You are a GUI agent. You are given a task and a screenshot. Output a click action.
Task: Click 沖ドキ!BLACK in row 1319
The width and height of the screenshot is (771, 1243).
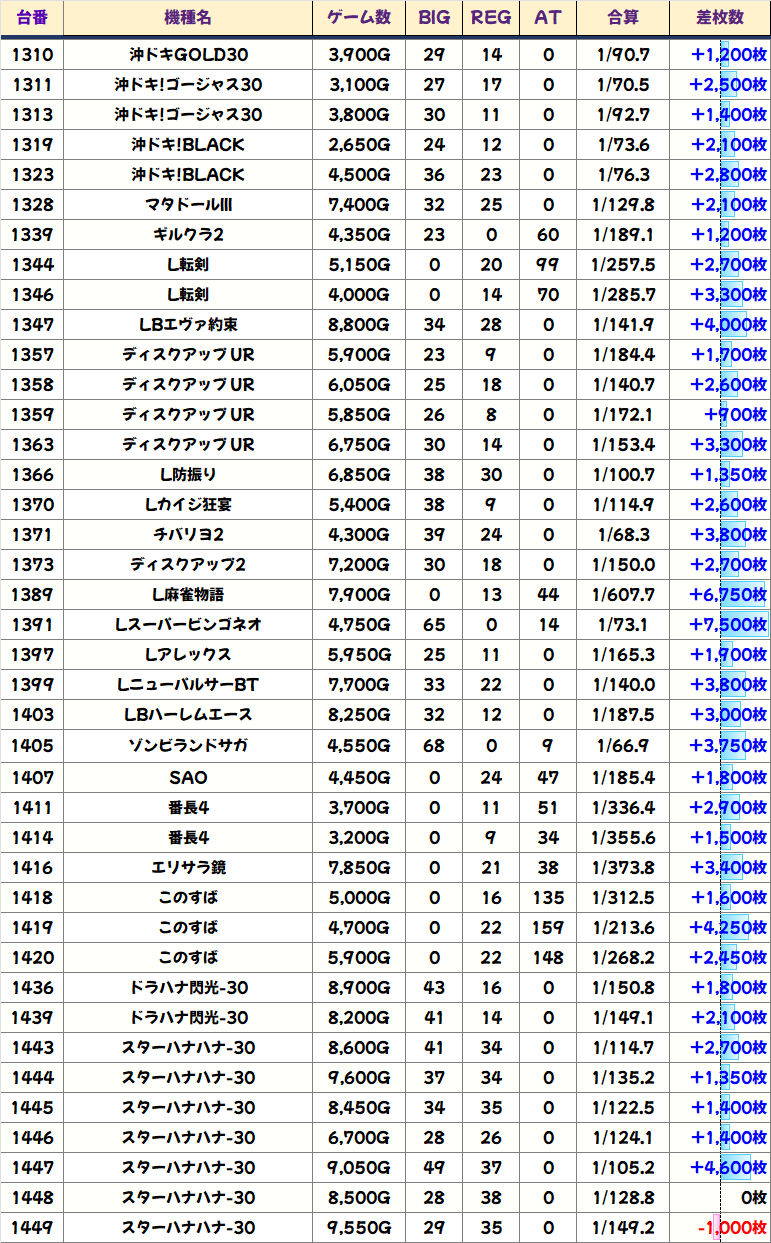pyautogui.click(x=188, y=144)
